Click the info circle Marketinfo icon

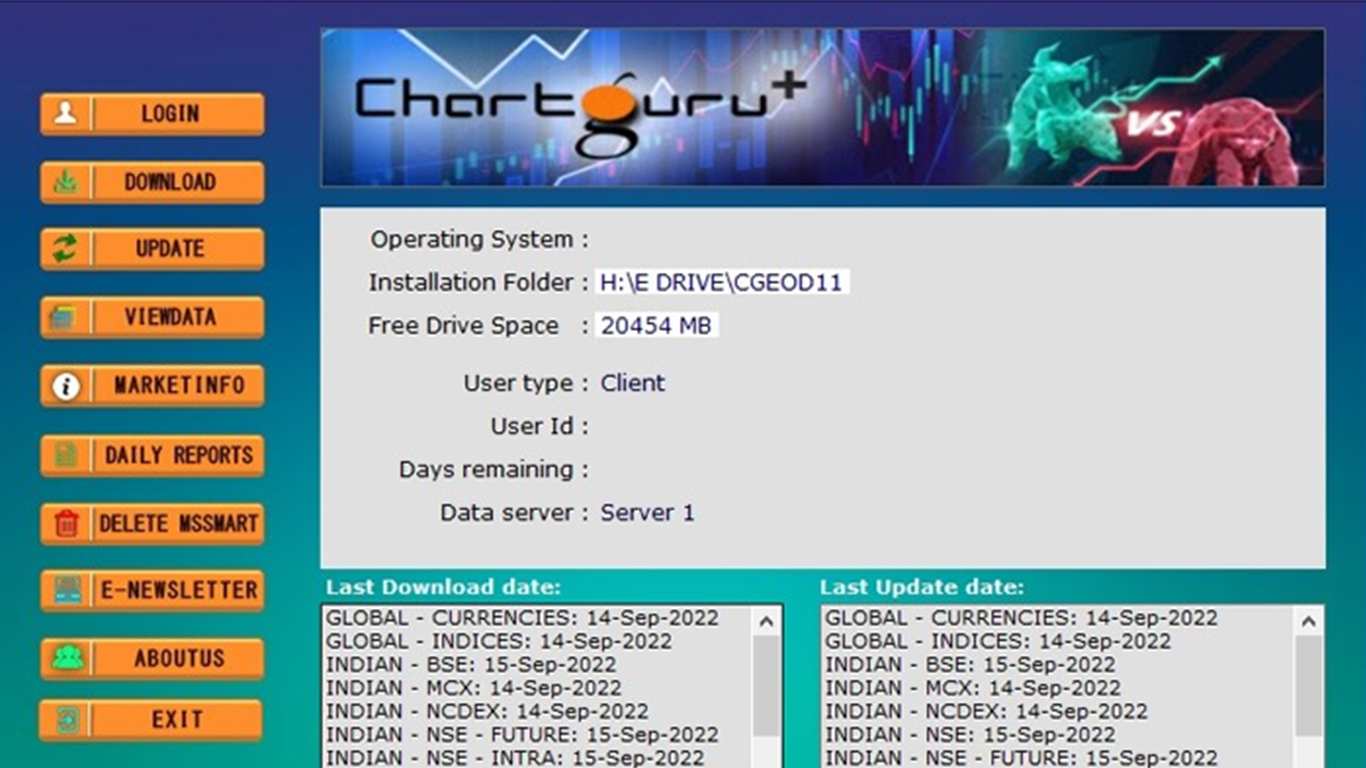(x=66, y=385)
